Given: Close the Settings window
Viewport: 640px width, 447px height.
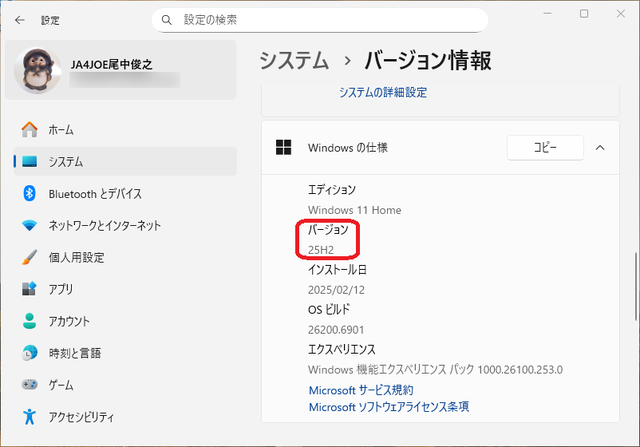Looking at the screenshot, I should pyautogui.click(x=621, y=13).
